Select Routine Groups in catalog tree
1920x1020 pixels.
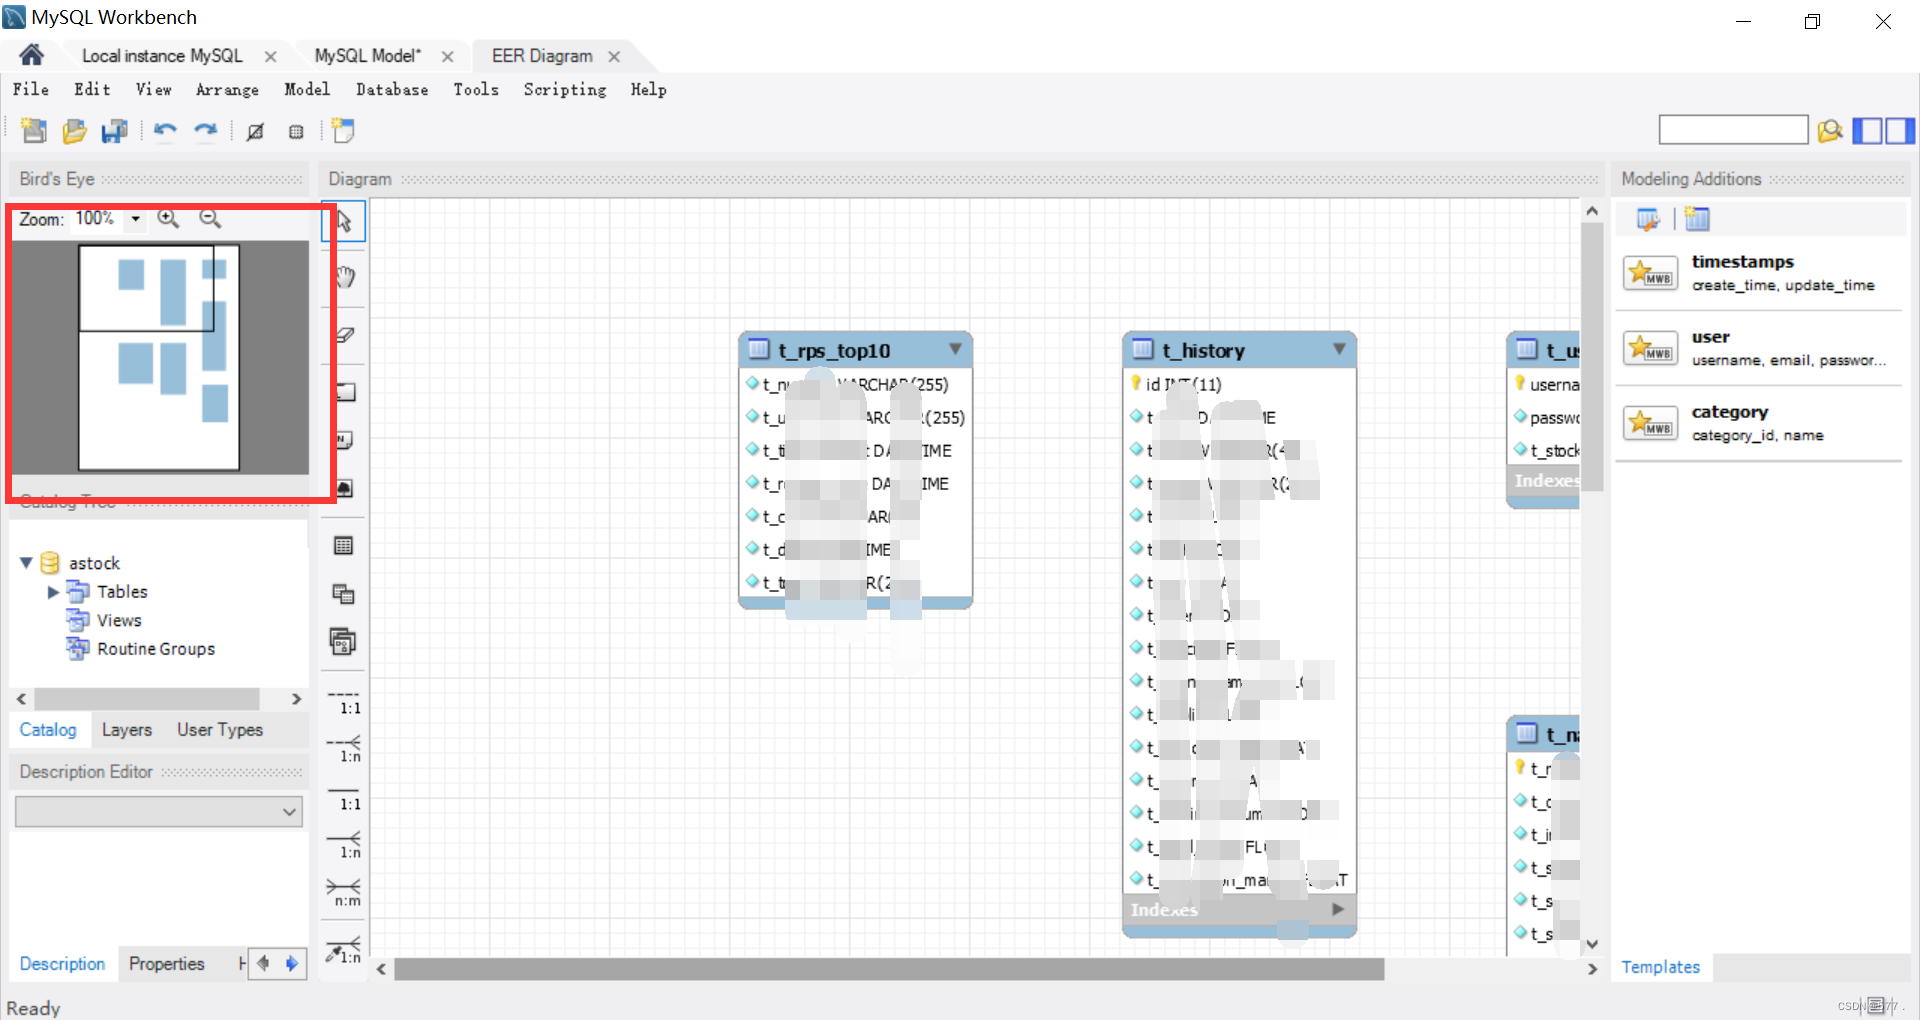point(156,649)
